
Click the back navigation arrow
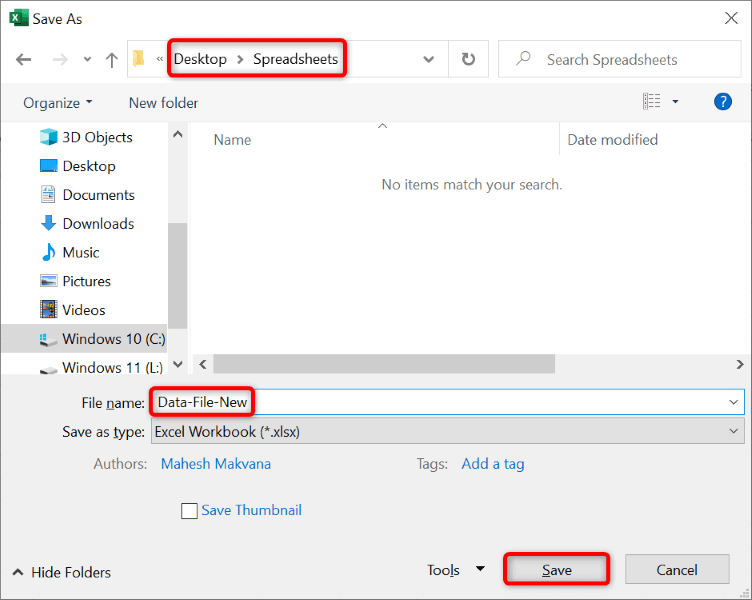23,59
